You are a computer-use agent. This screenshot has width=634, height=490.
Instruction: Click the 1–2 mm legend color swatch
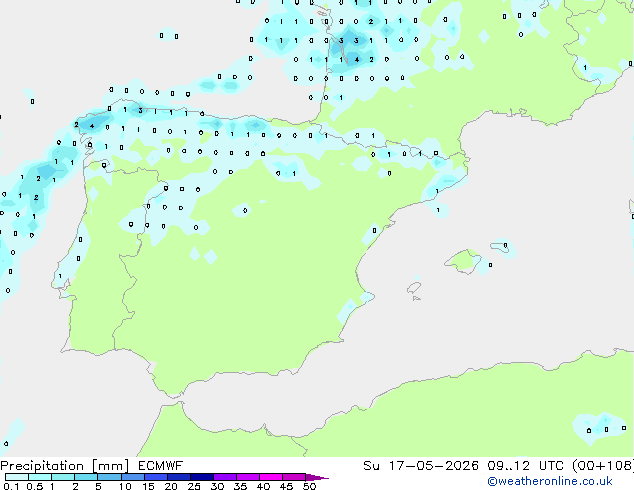[63, 477]
